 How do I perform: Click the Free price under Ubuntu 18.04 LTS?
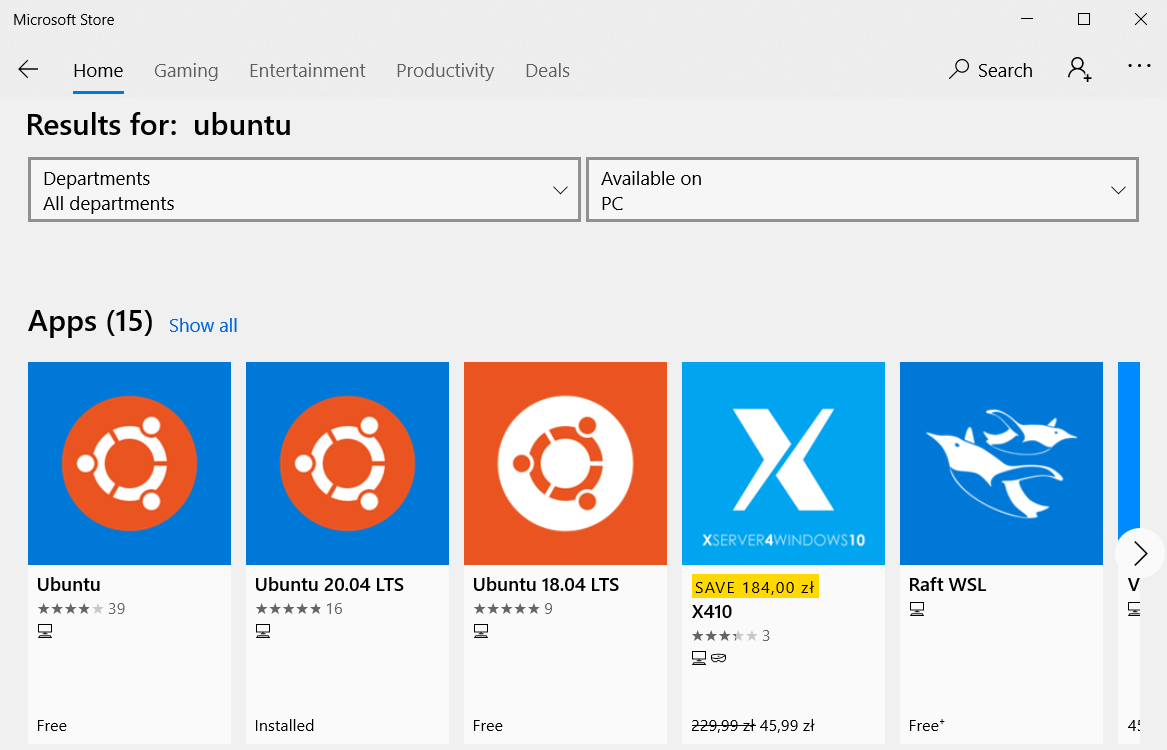point(488,725)
